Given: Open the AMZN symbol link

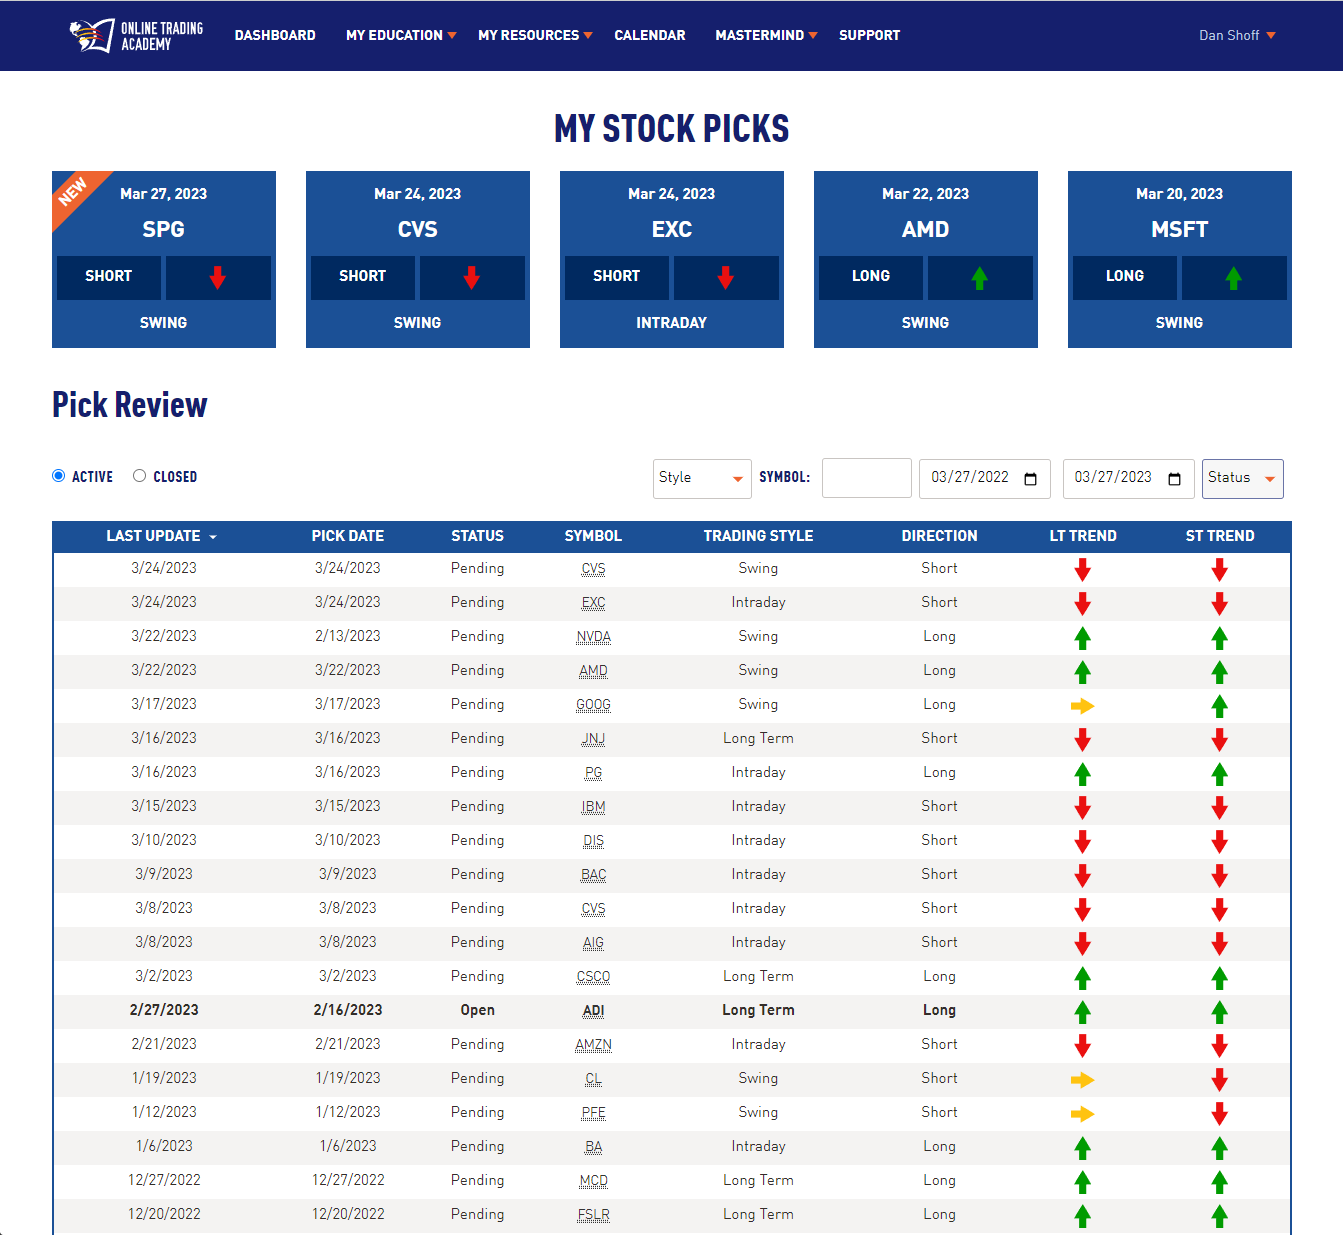Looking at the screenshot, I should pos(593,1045).
